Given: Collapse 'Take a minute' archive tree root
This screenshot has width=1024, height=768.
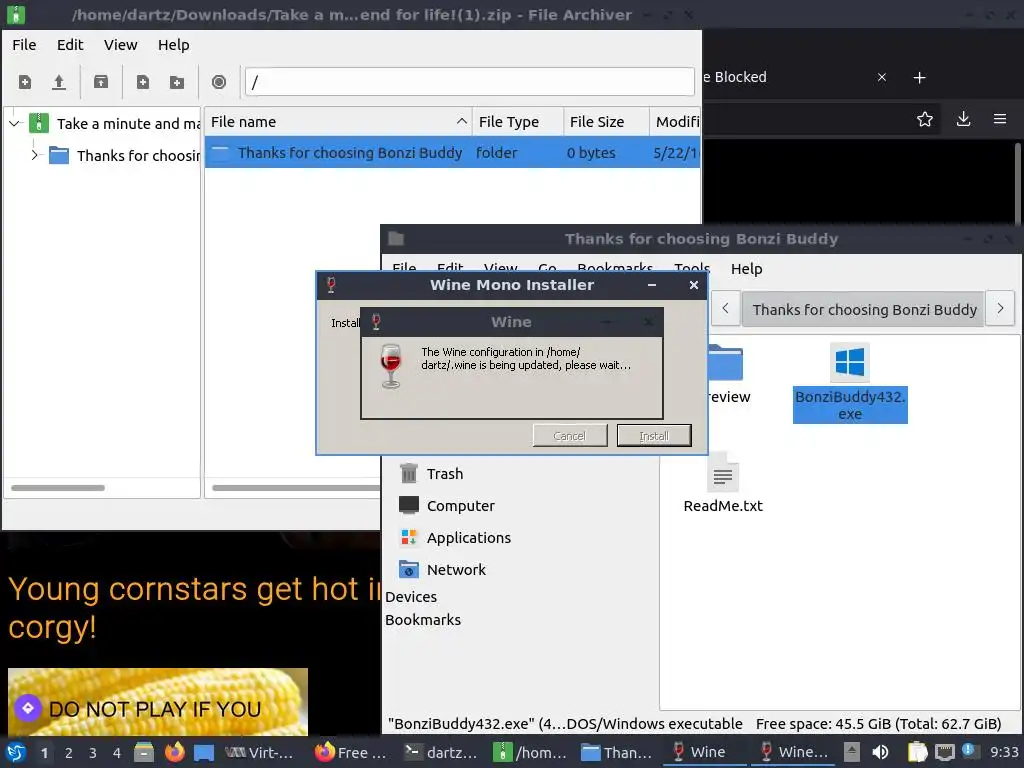Looking at the screenshot, I should pos(15,123).
